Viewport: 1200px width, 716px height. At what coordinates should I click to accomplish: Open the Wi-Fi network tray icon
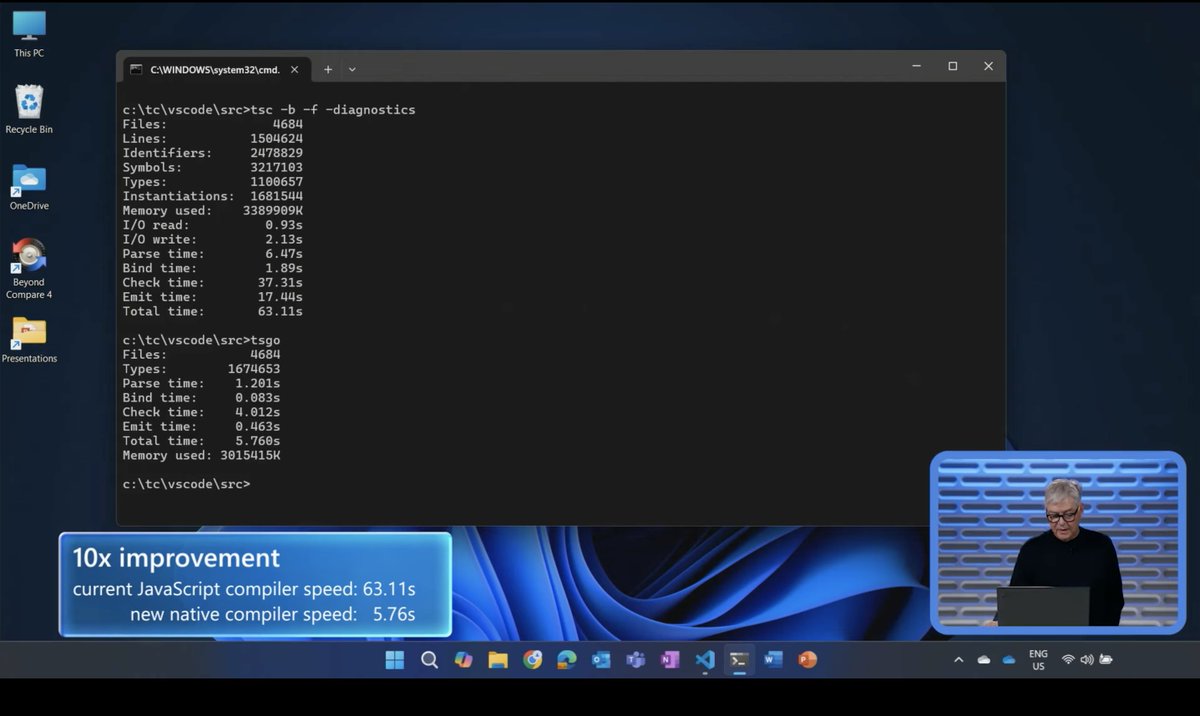coord(1068,660)
